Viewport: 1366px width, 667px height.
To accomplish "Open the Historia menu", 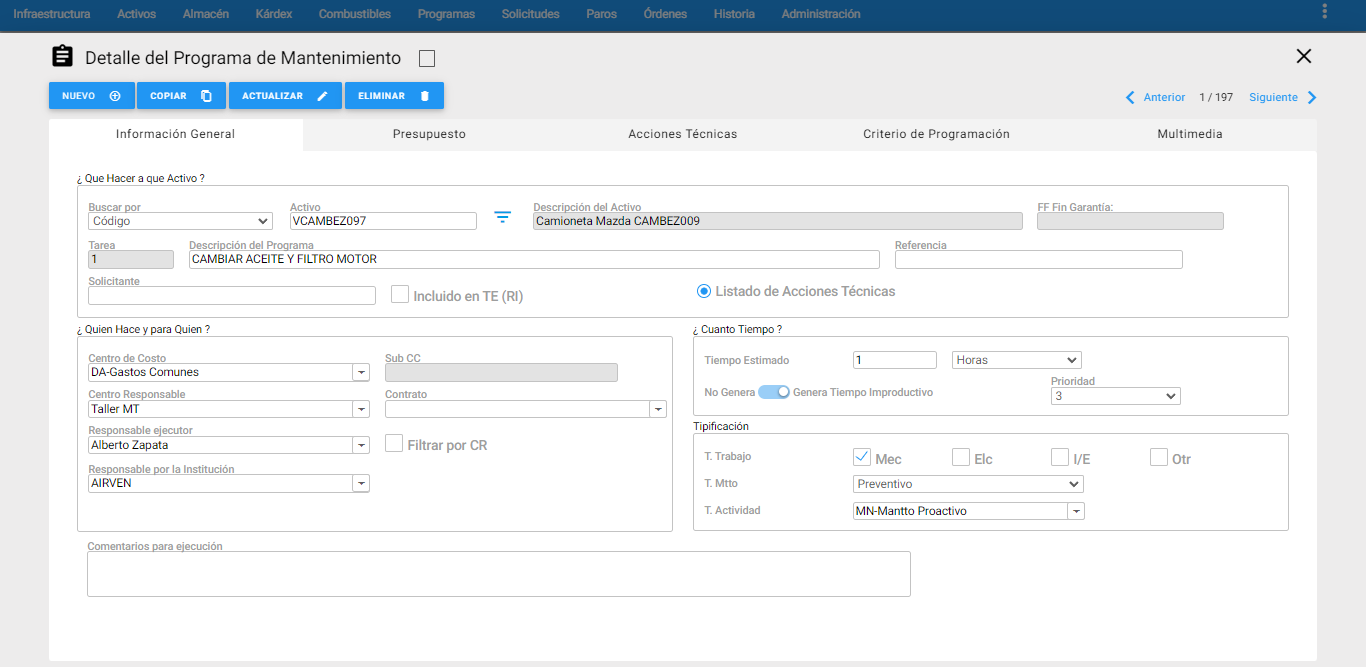I will coord(734,14).
